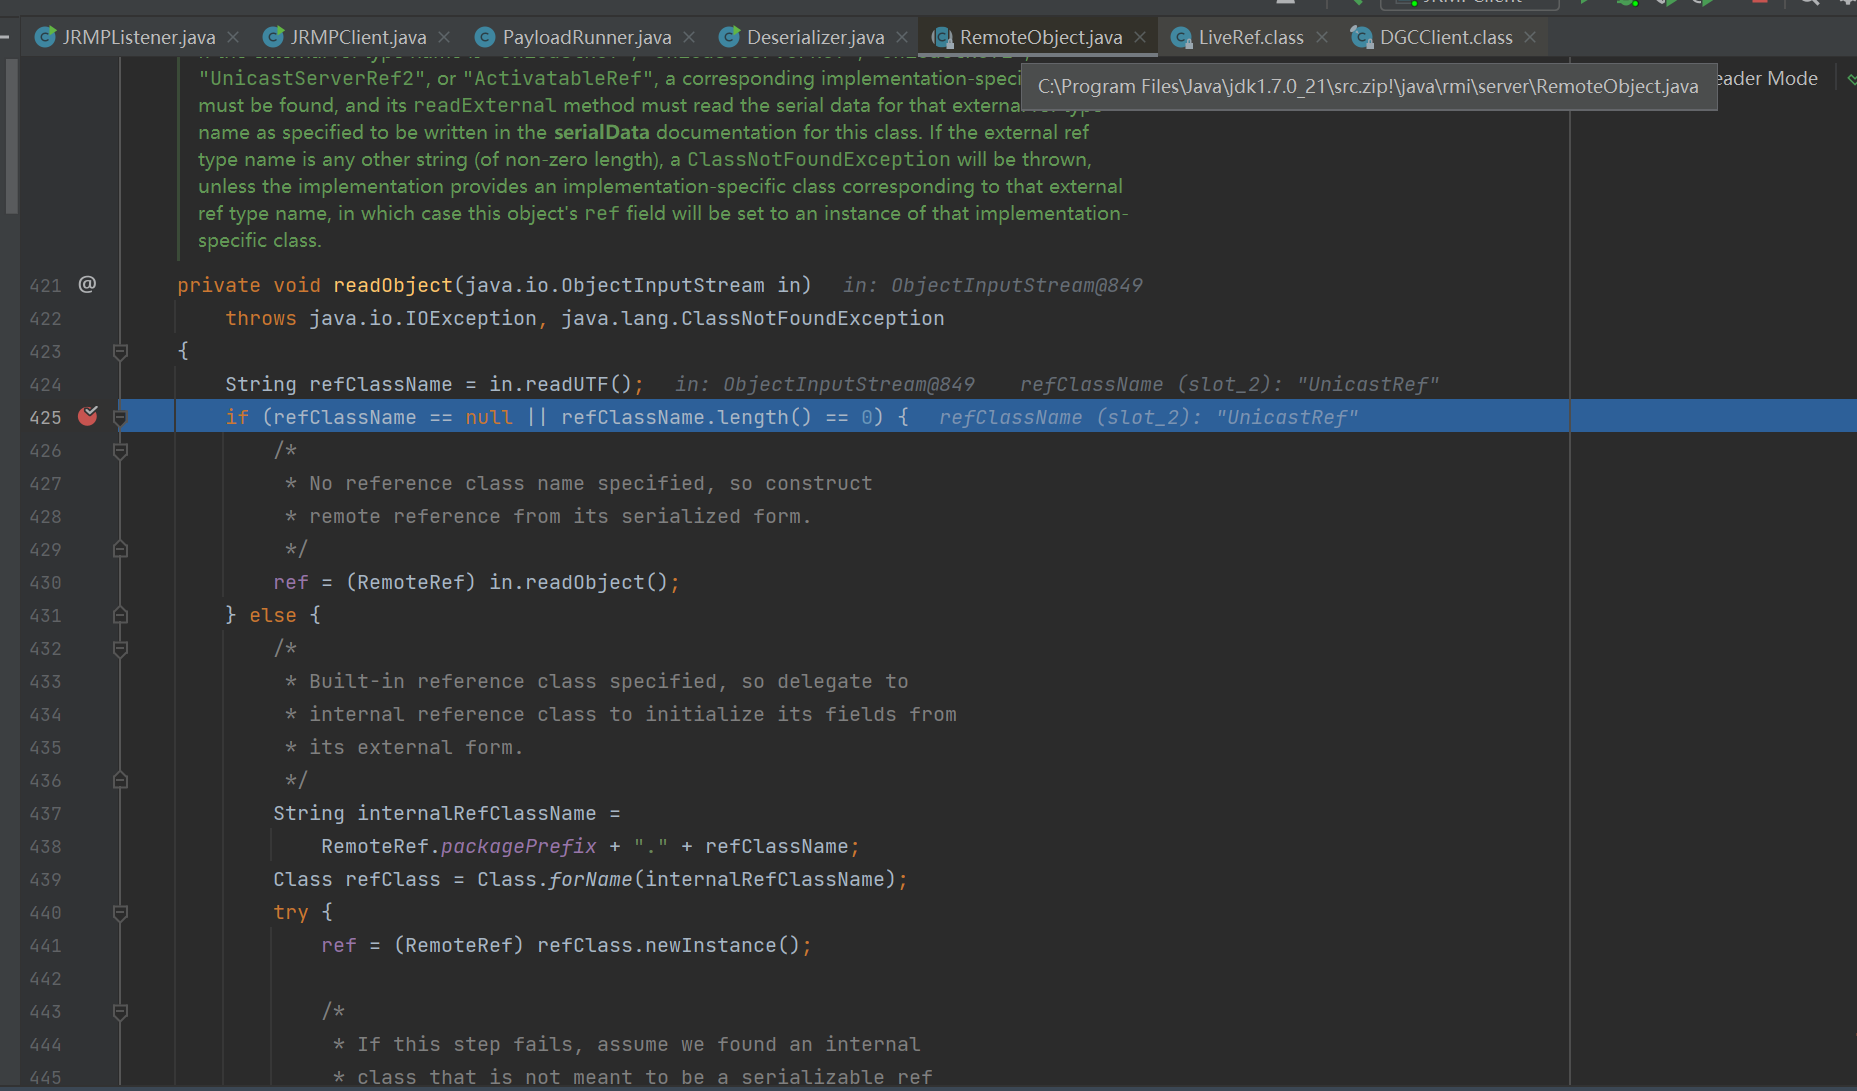Click the inline debug value "UnicastRef" on line 425
The width and height of the screenshot is (1857, 1091).
pyautogui.click(x=1287, y=417)
